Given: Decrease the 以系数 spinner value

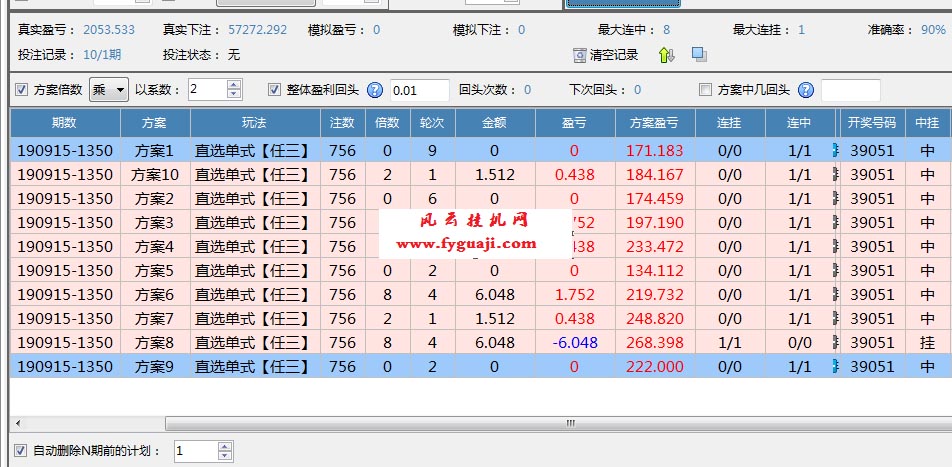Looking at the screenshot, I should pos(234,95).
